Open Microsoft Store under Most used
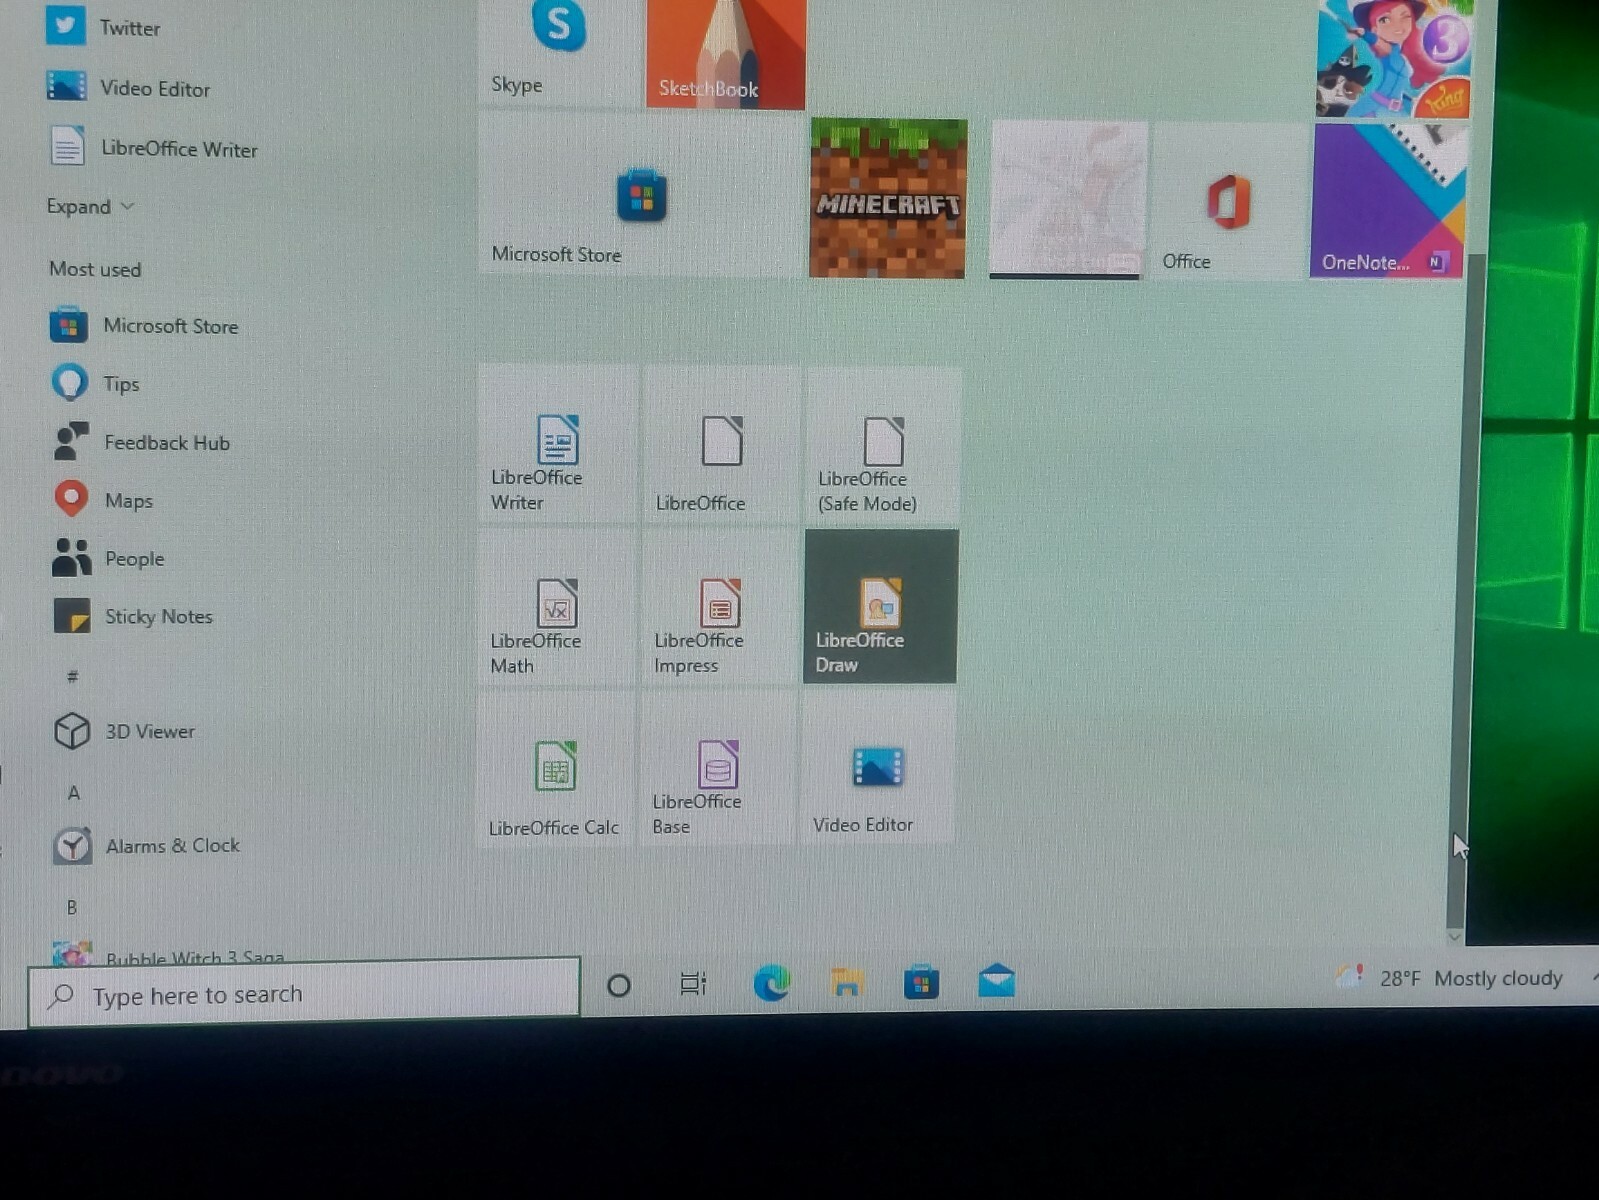Viewport: 1599px width, 1200px height. (x=145, y=326)
